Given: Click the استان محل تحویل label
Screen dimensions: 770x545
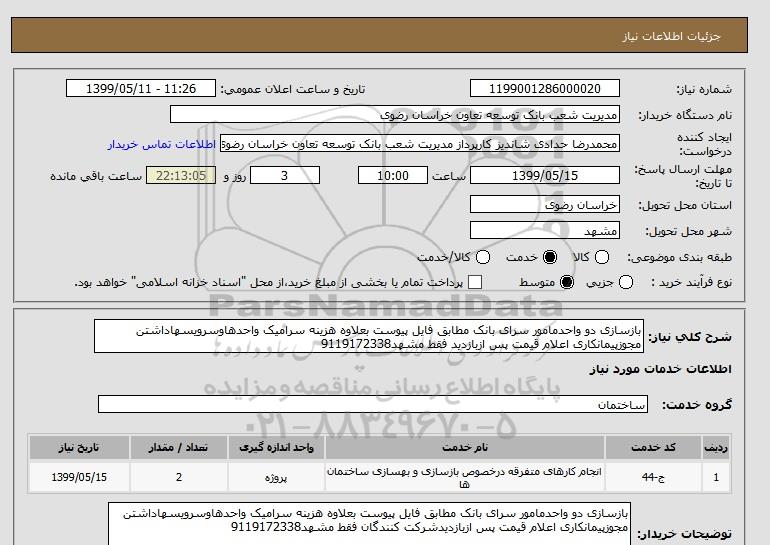Looking at the screenshot, I should [x=685, y=206].
